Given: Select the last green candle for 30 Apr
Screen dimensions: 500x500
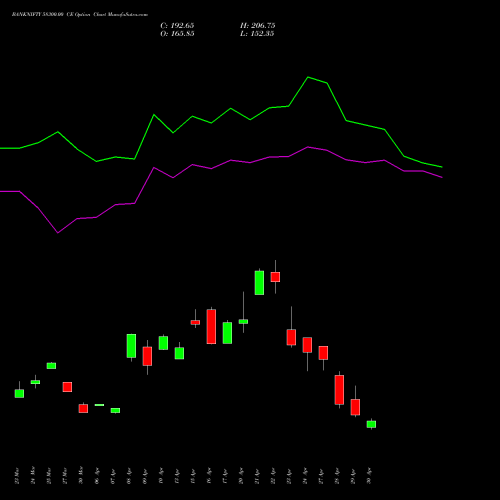Looking at the screenshot, I should 371,424.
